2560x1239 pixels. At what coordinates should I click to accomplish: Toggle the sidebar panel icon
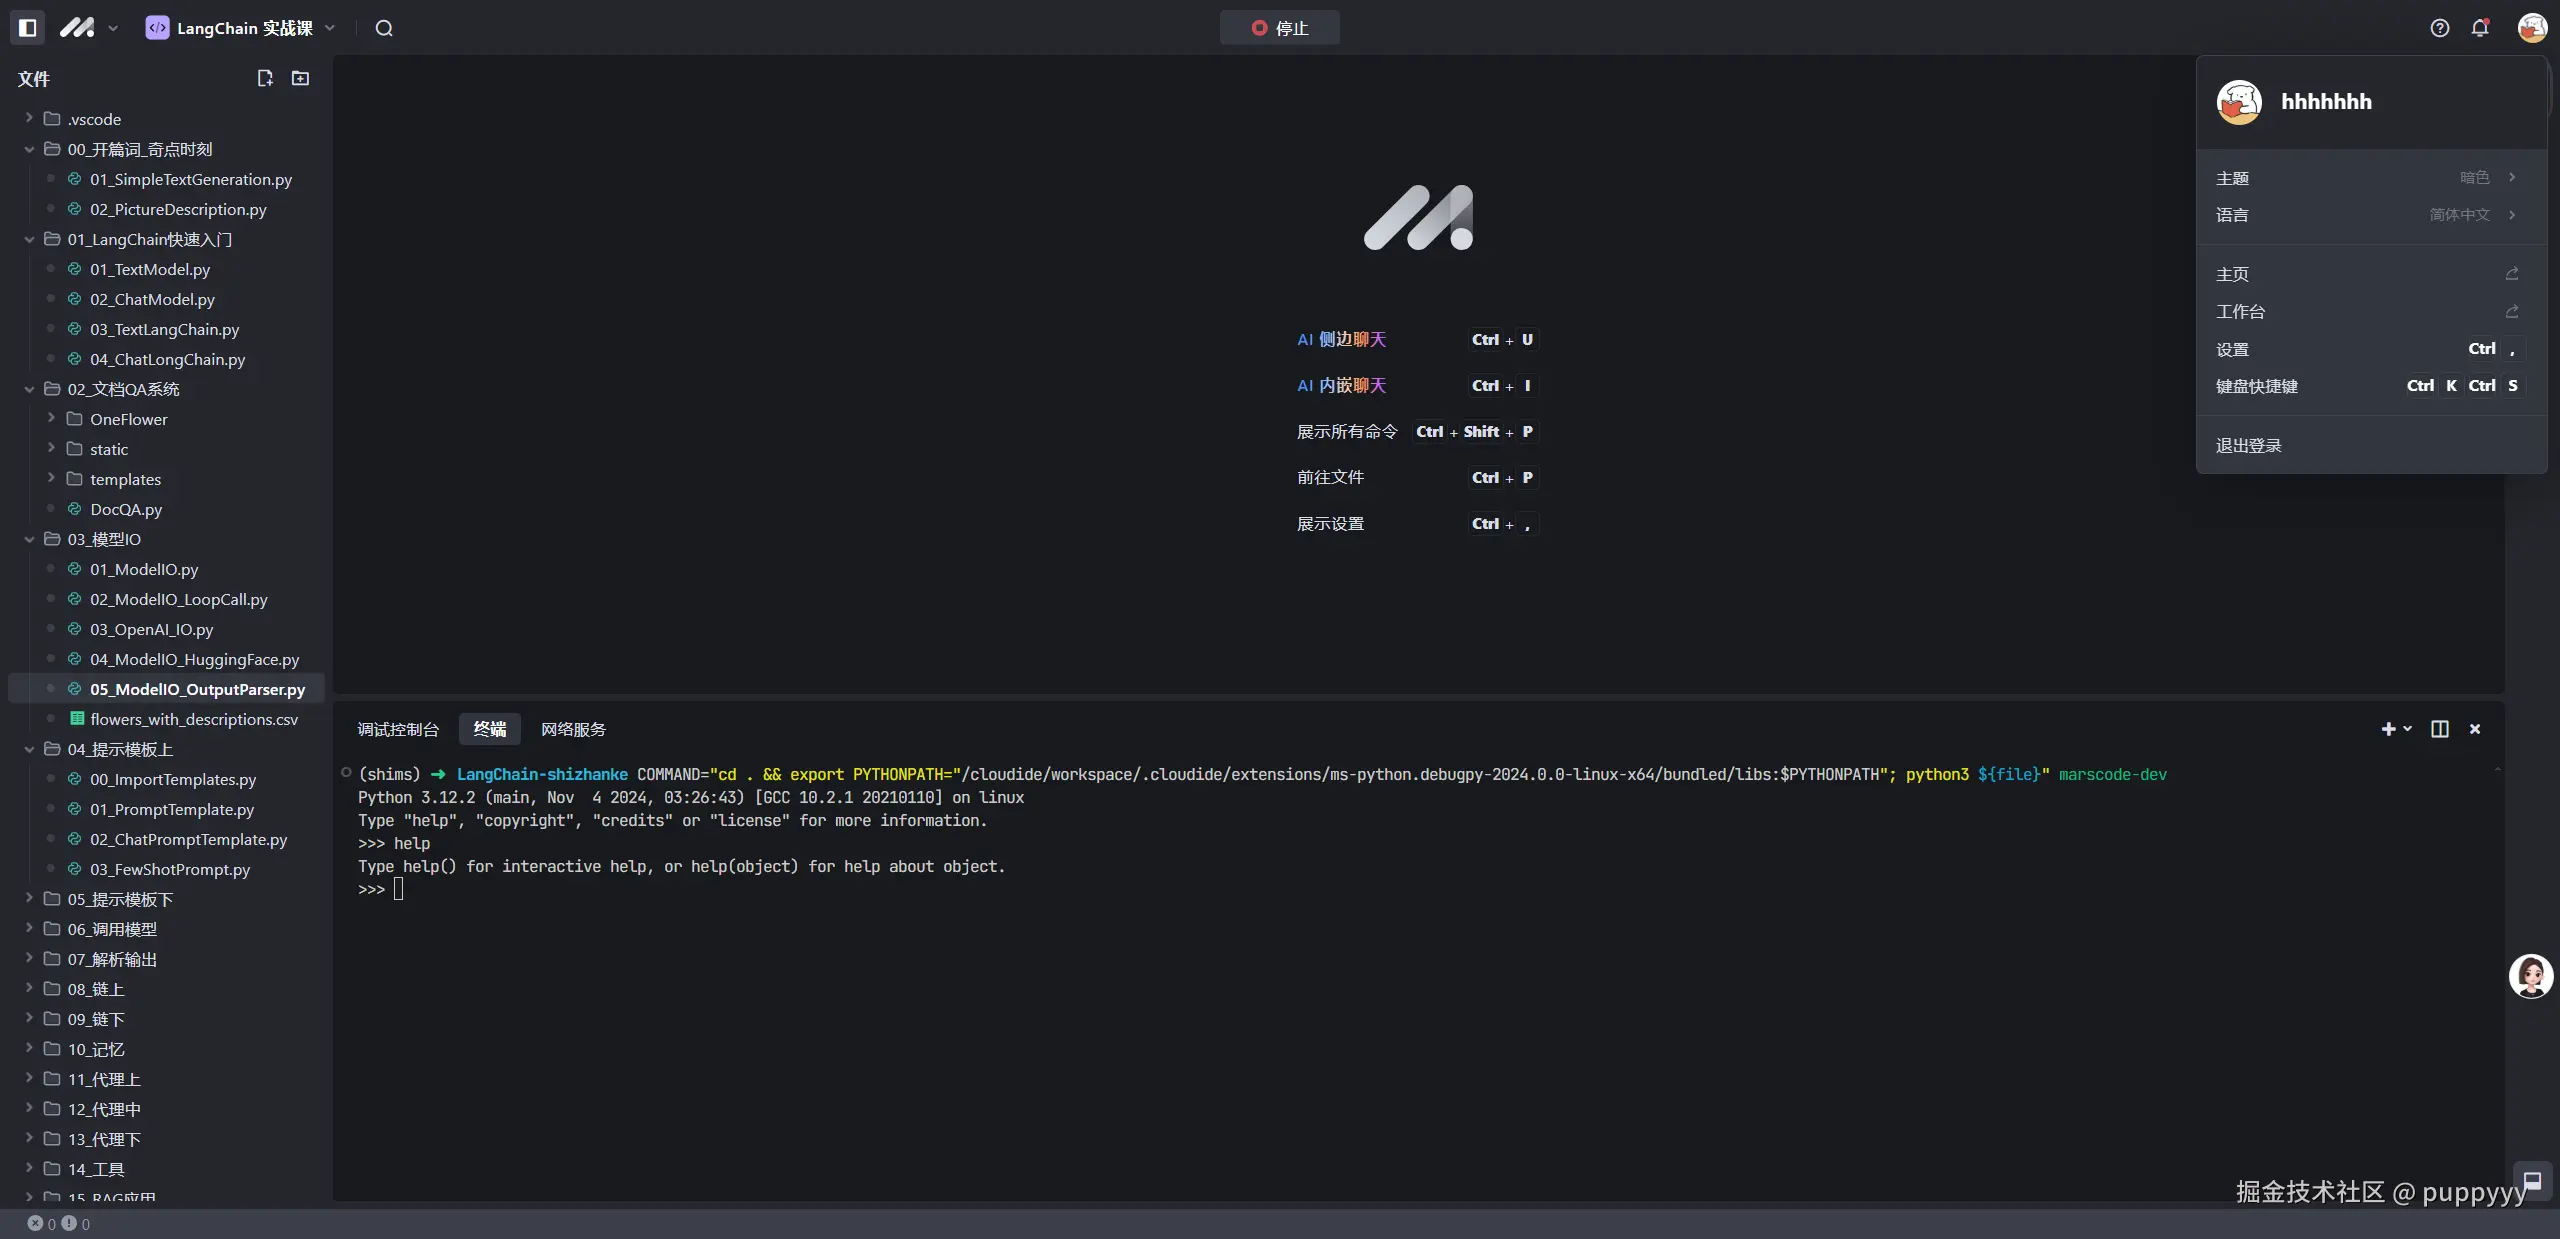(28, 28)
